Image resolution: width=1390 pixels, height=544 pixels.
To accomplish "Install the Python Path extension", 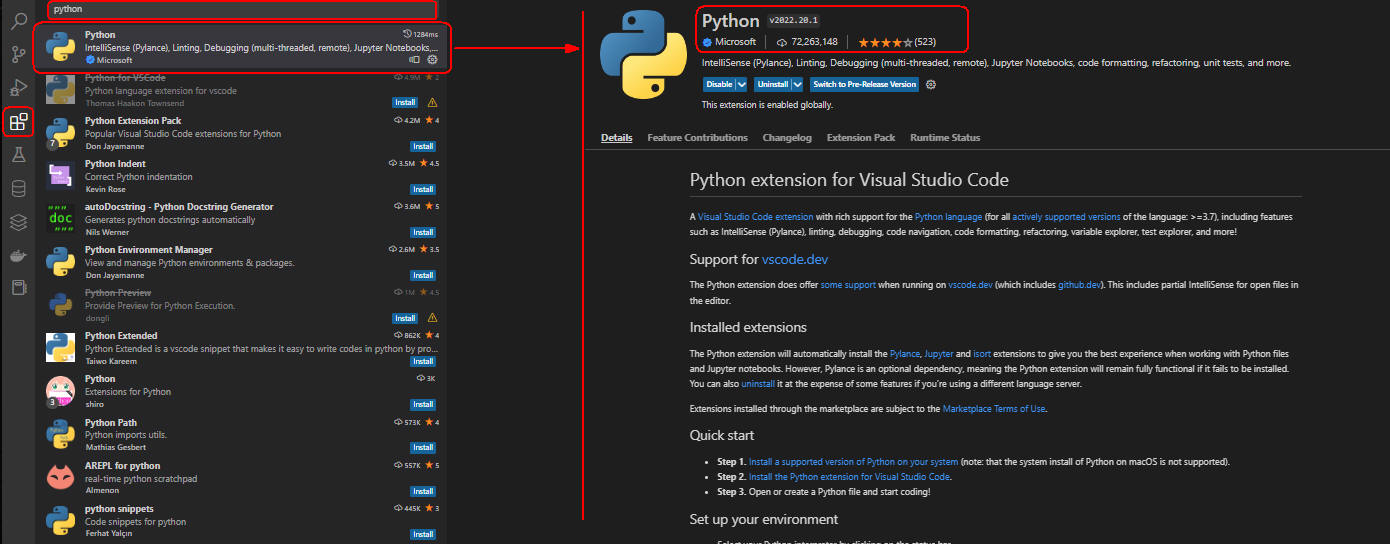I will [423, 447].
